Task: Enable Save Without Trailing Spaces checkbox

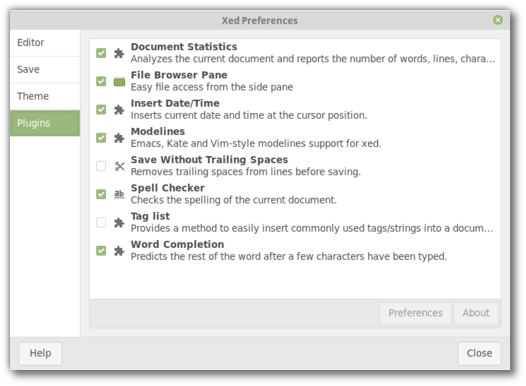Action: coord(101,166)
